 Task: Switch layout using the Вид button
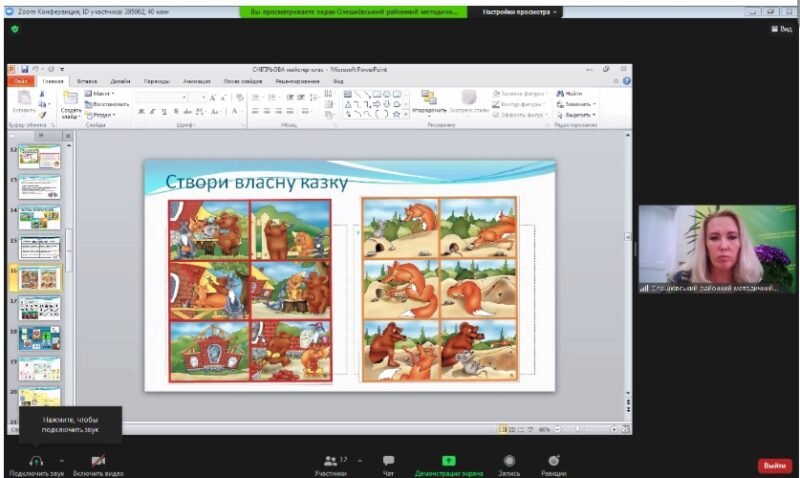(x=781, y=30)
